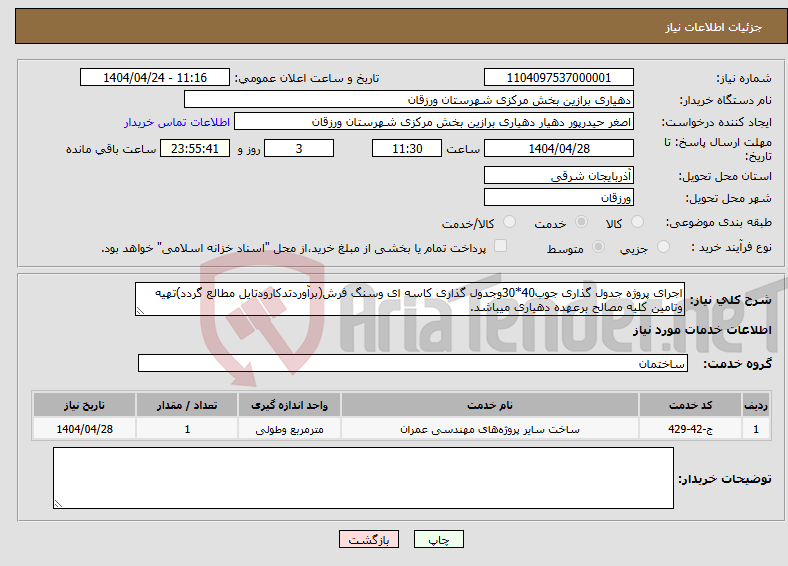Screen dimensions: 788x566
Task: Click delivery province field آذربایجان شرقی
Action: point(559,175)
